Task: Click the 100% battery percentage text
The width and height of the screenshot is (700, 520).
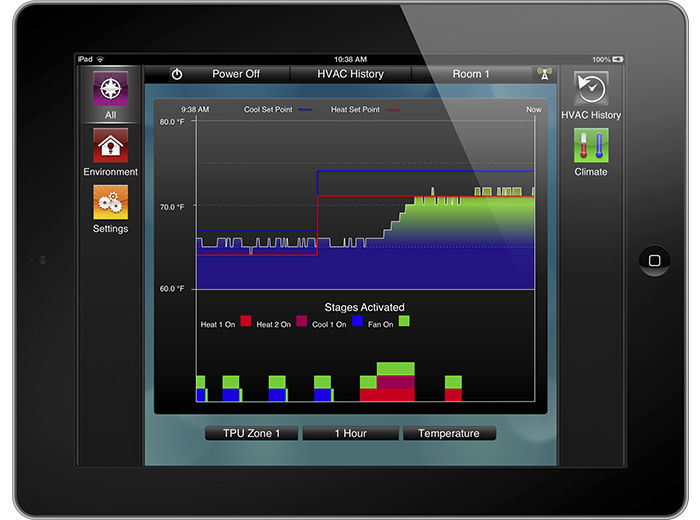Action: click(601, 59)
